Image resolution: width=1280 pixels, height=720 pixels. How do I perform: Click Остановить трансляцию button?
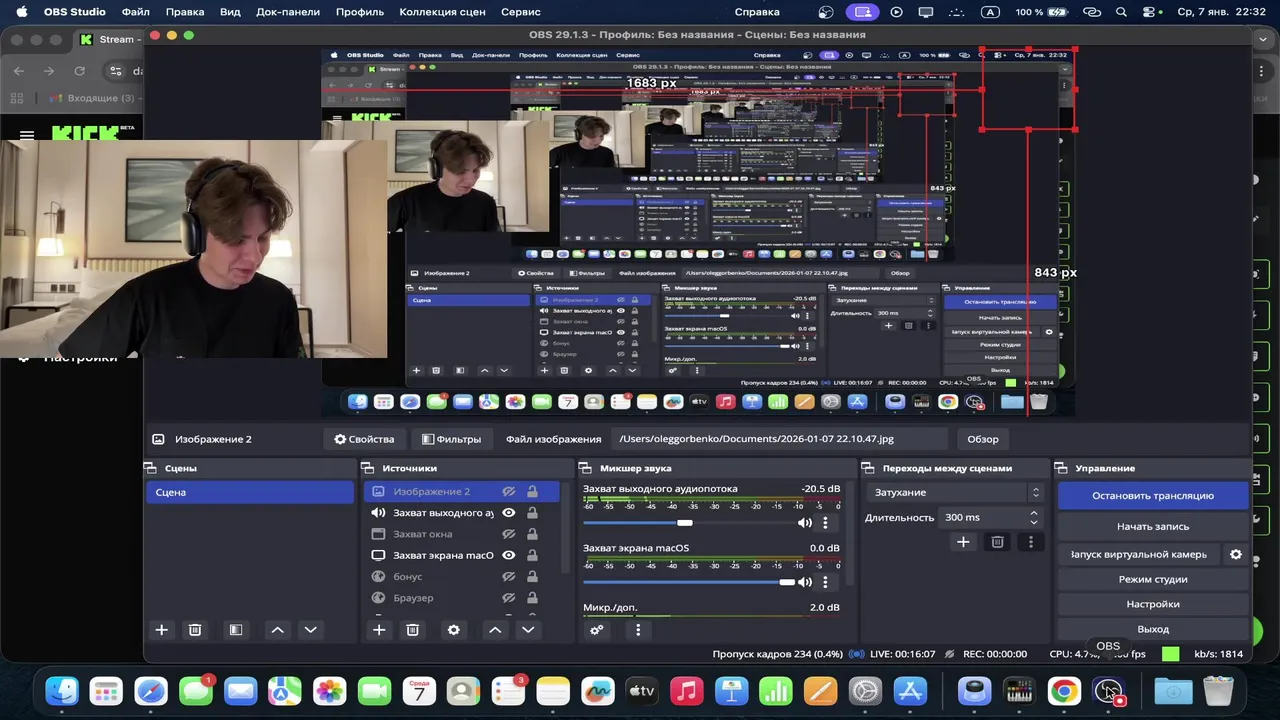click(x=1153, y=495)
